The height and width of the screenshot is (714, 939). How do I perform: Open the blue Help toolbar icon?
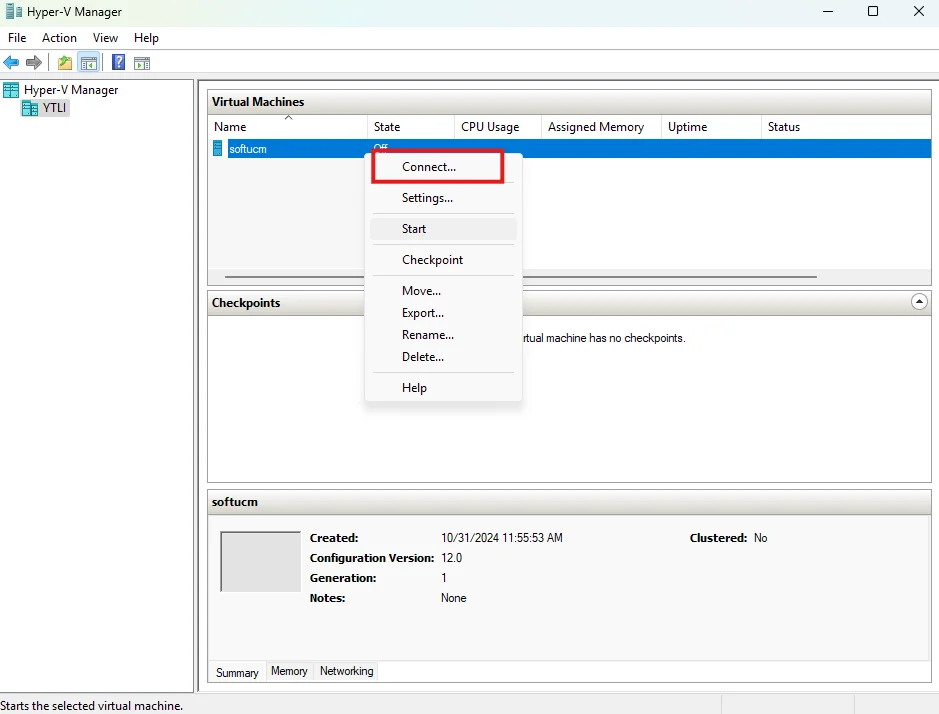[x=119, y=62]
